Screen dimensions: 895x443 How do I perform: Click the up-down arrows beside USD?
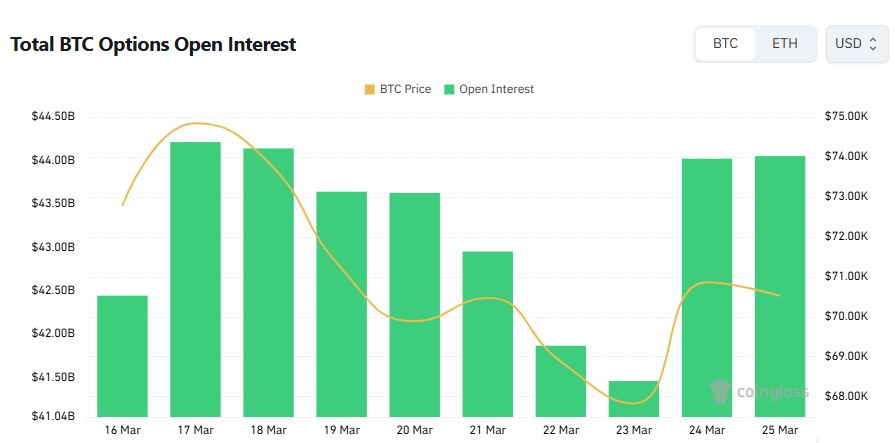[873, 44]
